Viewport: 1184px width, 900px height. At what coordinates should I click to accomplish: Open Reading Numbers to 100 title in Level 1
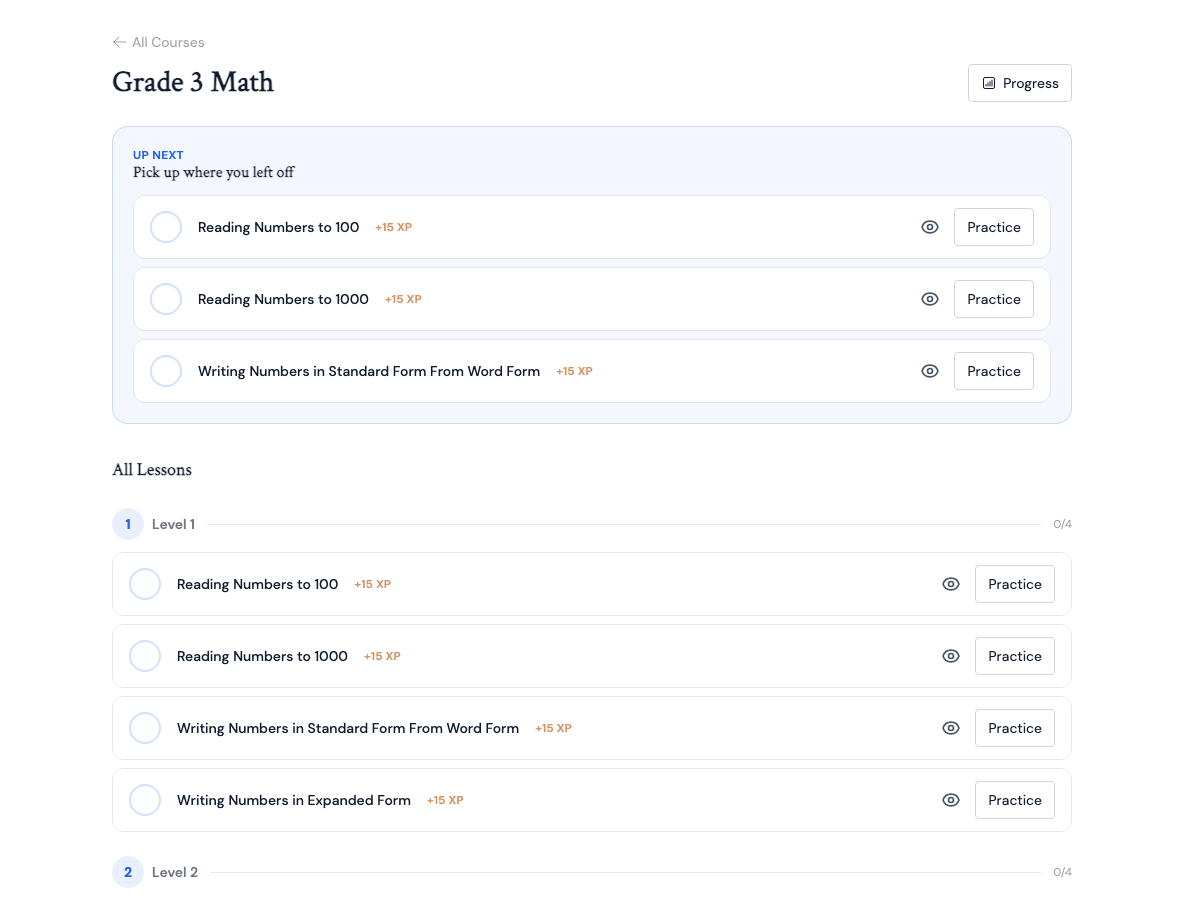point(257,584)
